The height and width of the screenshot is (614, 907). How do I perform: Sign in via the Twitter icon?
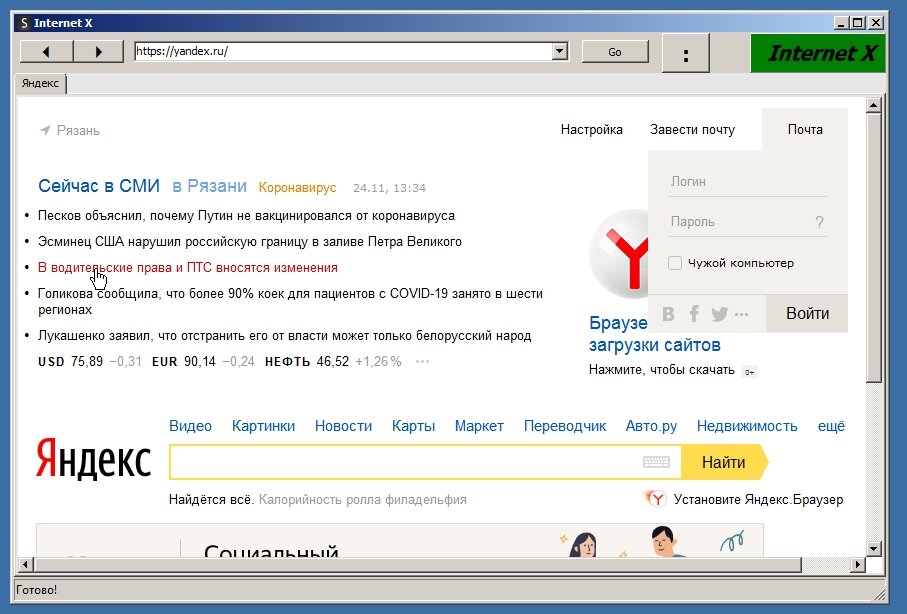pyautogui.click(x=719, y=313)
